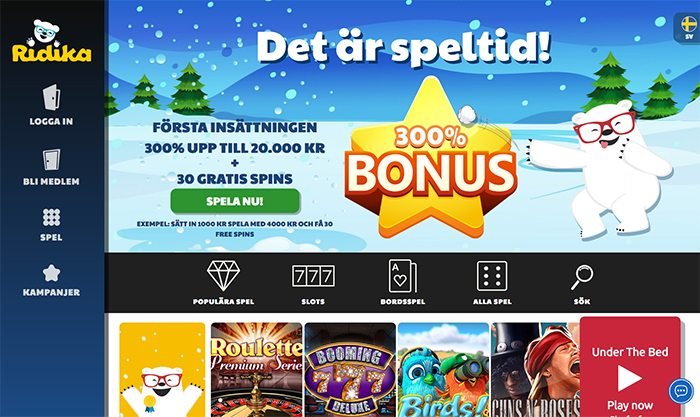Go home via the Ridika logo
The width and height of the screenshot is (700, 417).
point(51,41)
